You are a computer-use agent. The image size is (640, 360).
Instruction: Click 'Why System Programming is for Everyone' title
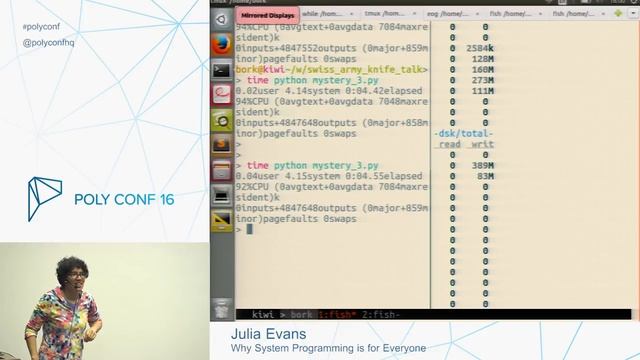[x=329, y=348]
